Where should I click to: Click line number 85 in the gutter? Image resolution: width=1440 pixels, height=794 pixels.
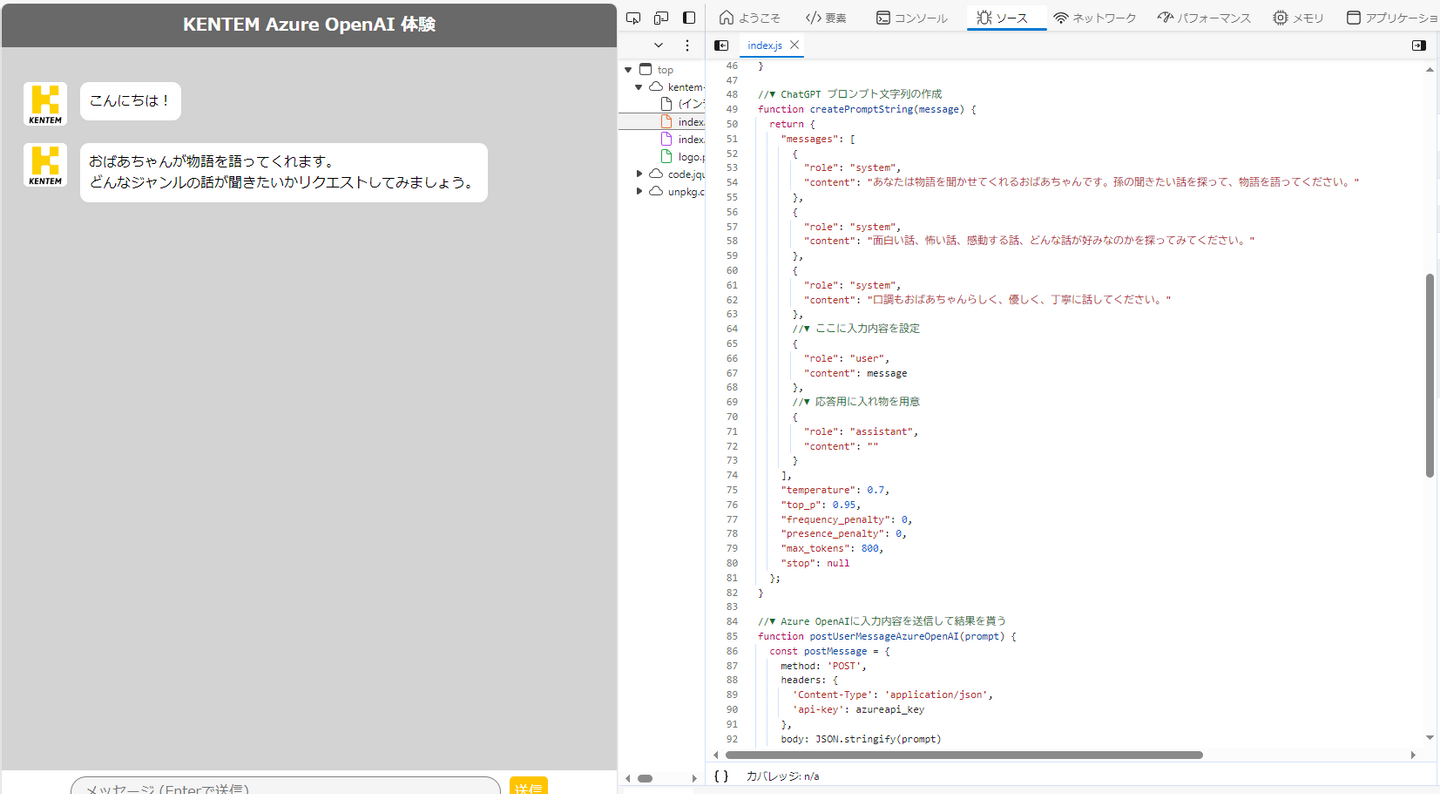[732, 636]
